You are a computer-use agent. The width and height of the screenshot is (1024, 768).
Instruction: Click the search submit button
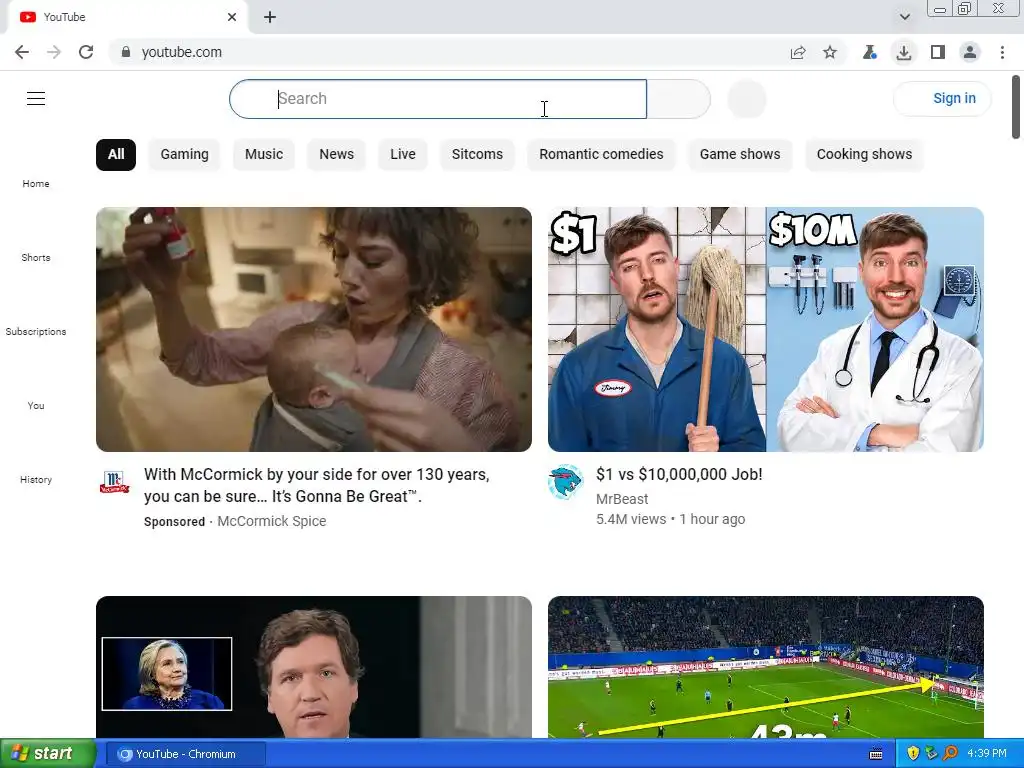click(x=679, y=99)
